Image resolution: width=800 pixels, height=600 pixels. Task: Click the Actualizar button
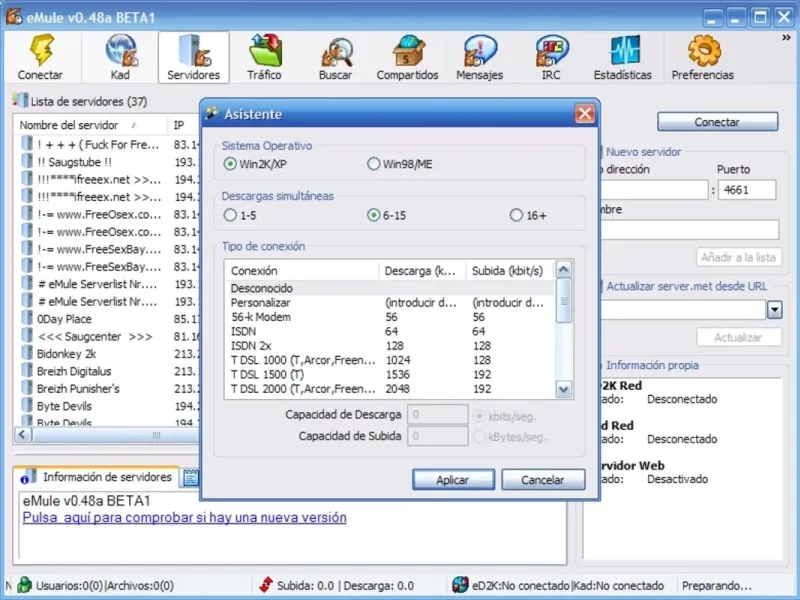click(738, 337)
